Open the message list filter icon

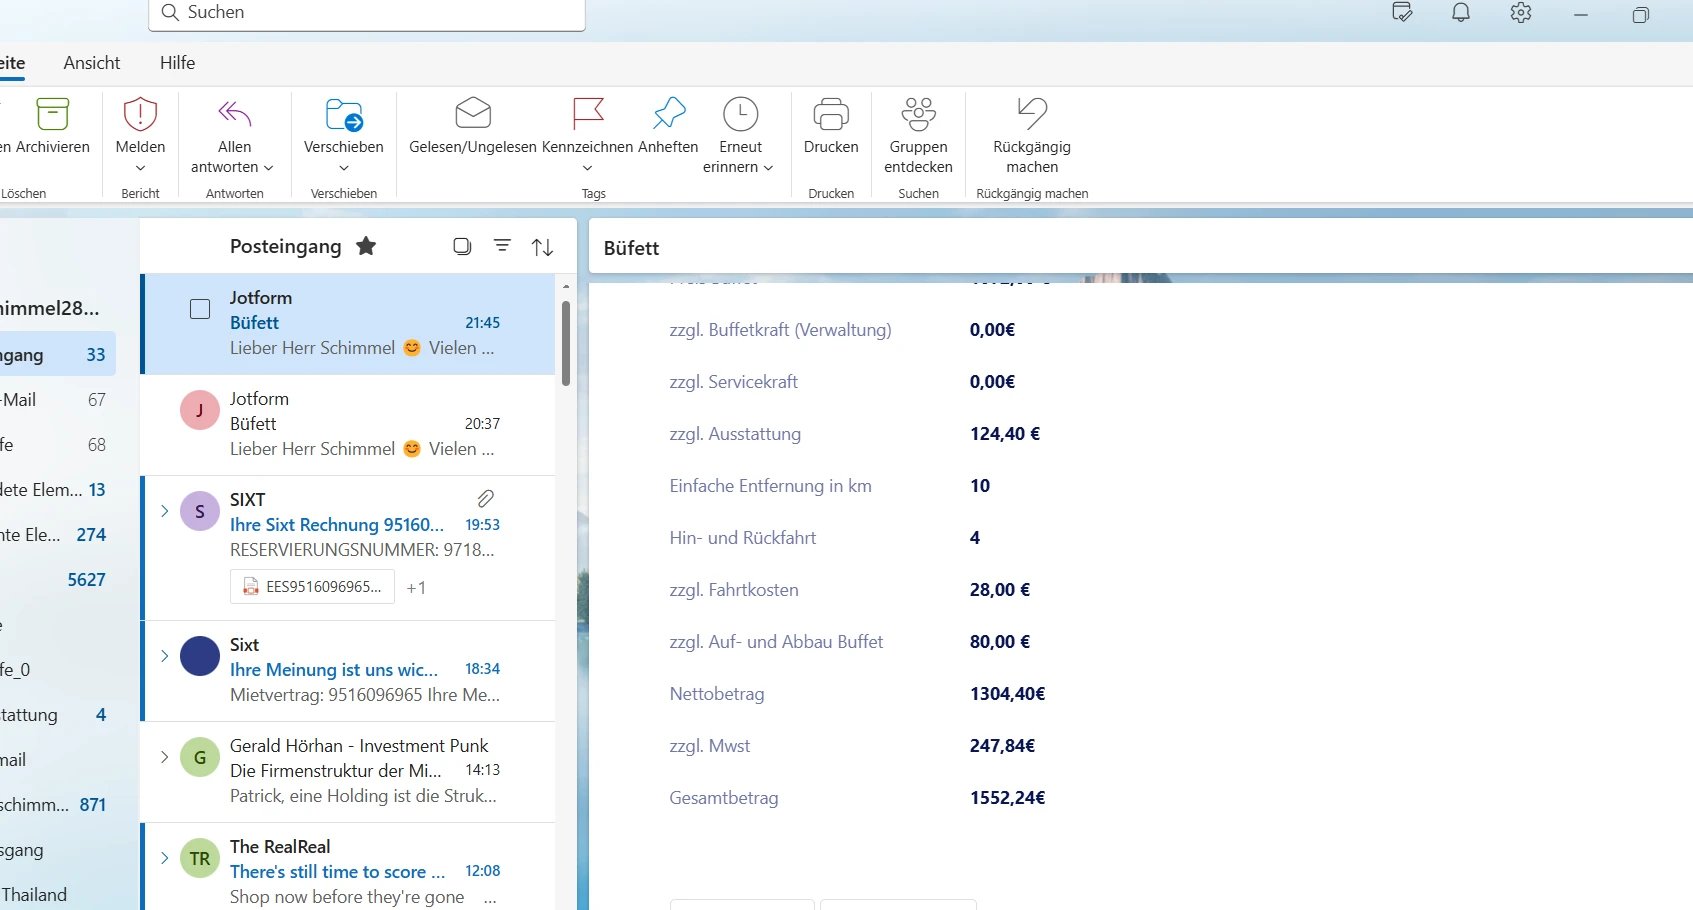502,246
